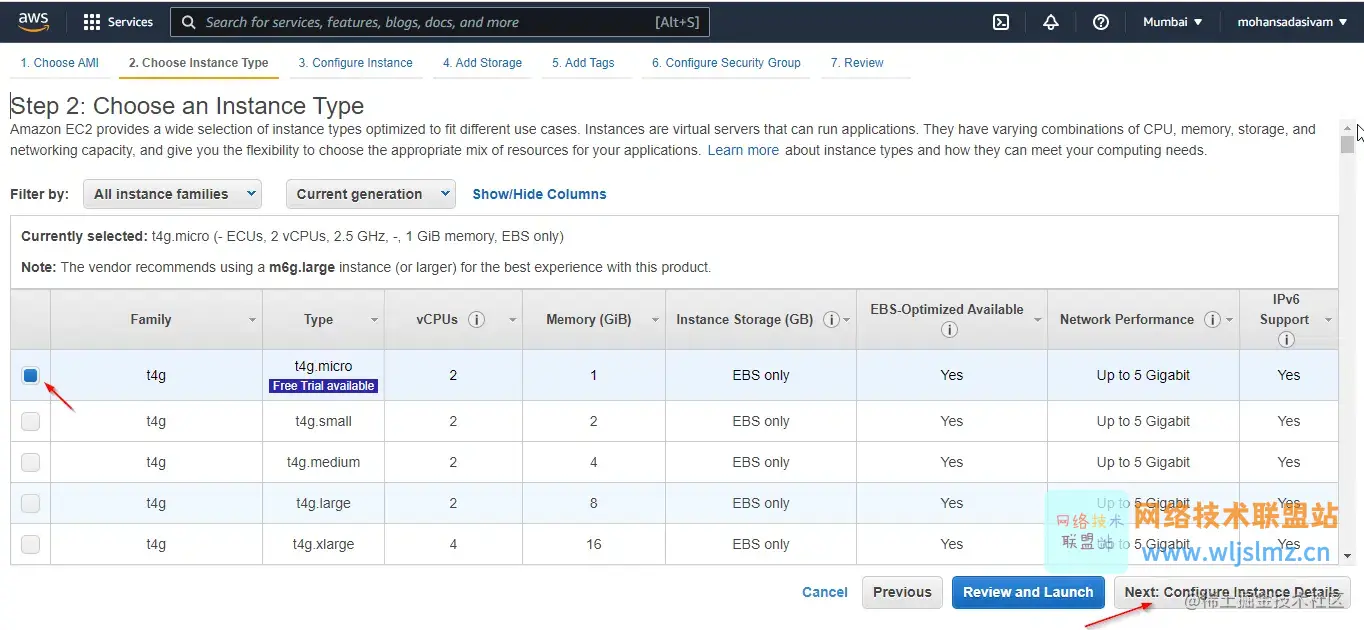This screenshot has height=630, width=1364.
Task: Select 2. Choose Instance Type tab
Action: (x=198, y=63)
